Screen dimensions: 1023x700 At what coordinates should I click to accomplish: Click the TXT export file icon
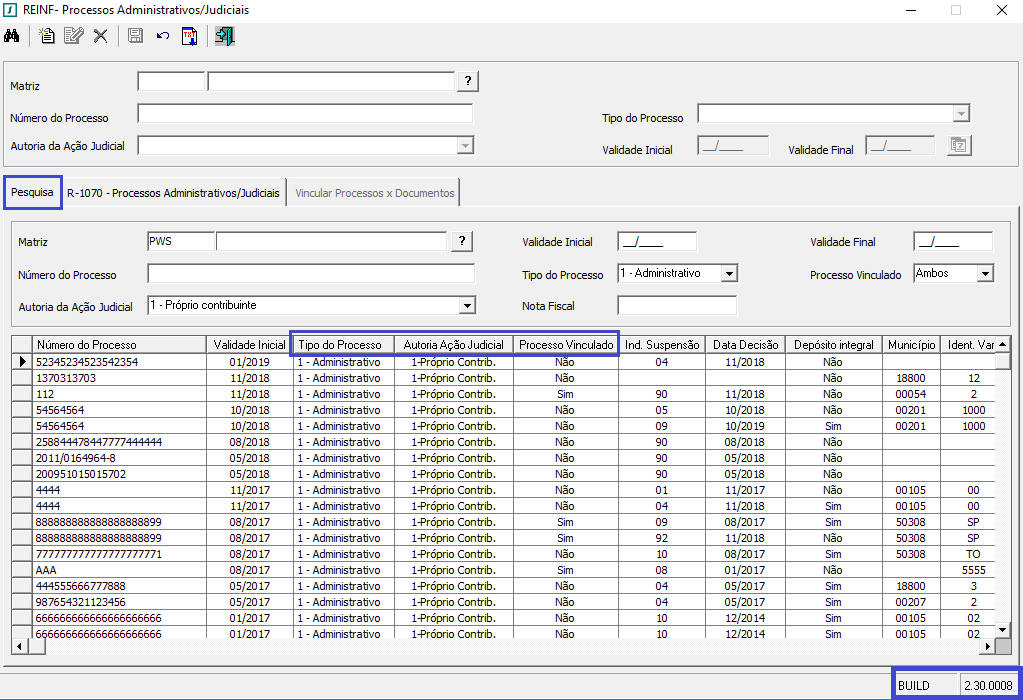(x=189, y=36)
